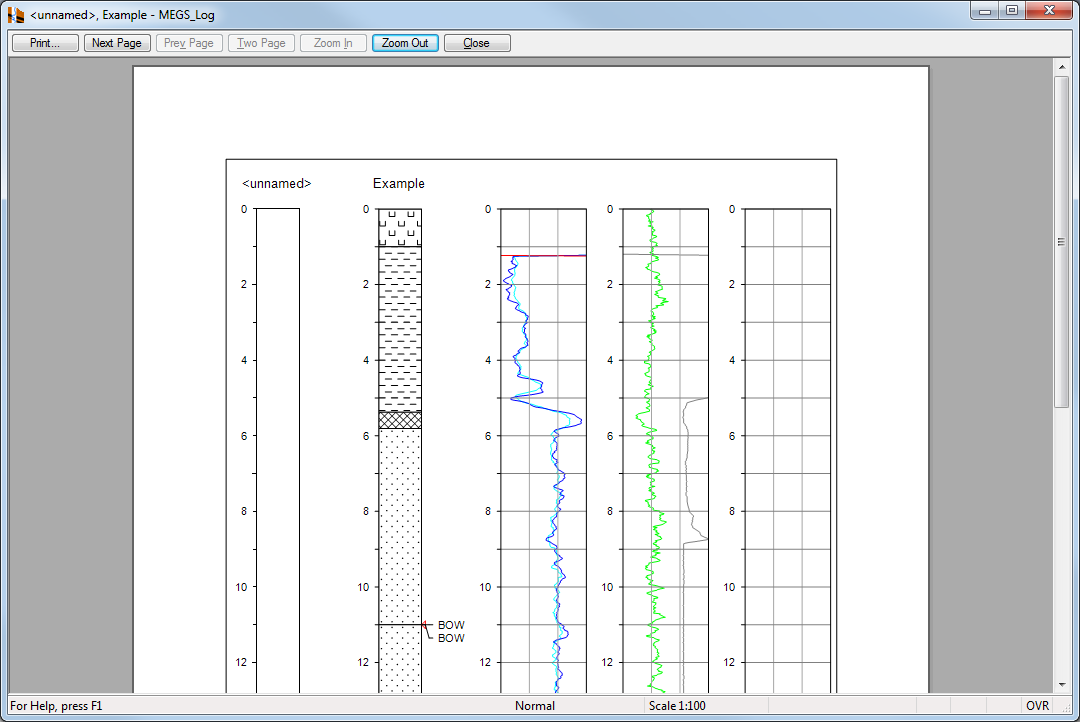Click the Scale 1:100 status bar pane
This screenshot has height=722, width=1080.
(x=677, y=706)
